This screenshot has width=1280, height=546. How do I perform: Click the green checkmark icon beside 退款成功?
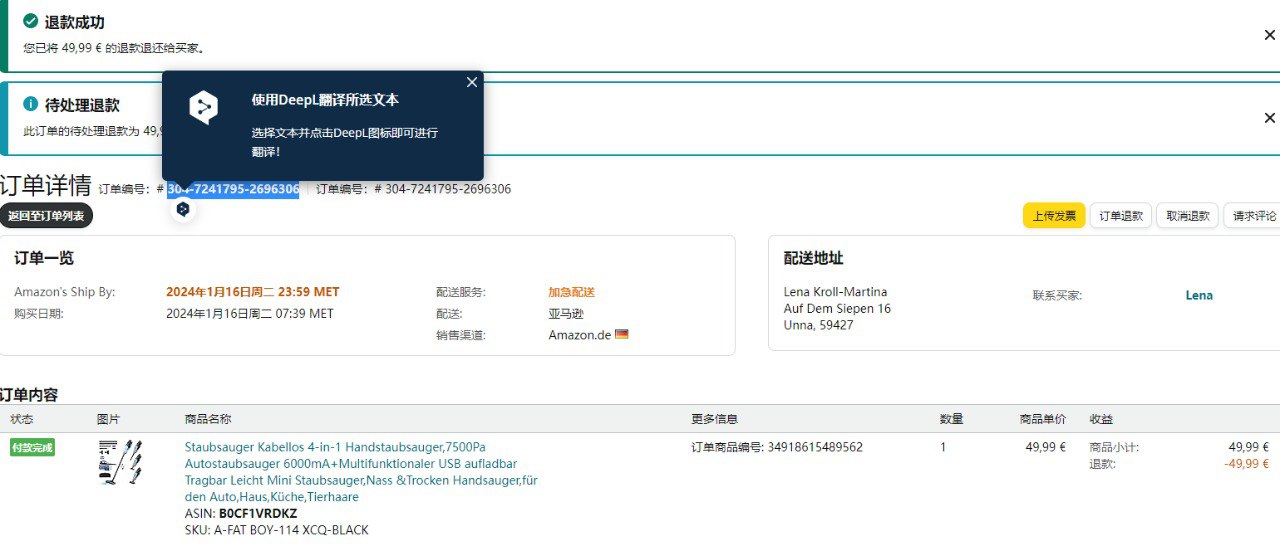coord(31,21)
